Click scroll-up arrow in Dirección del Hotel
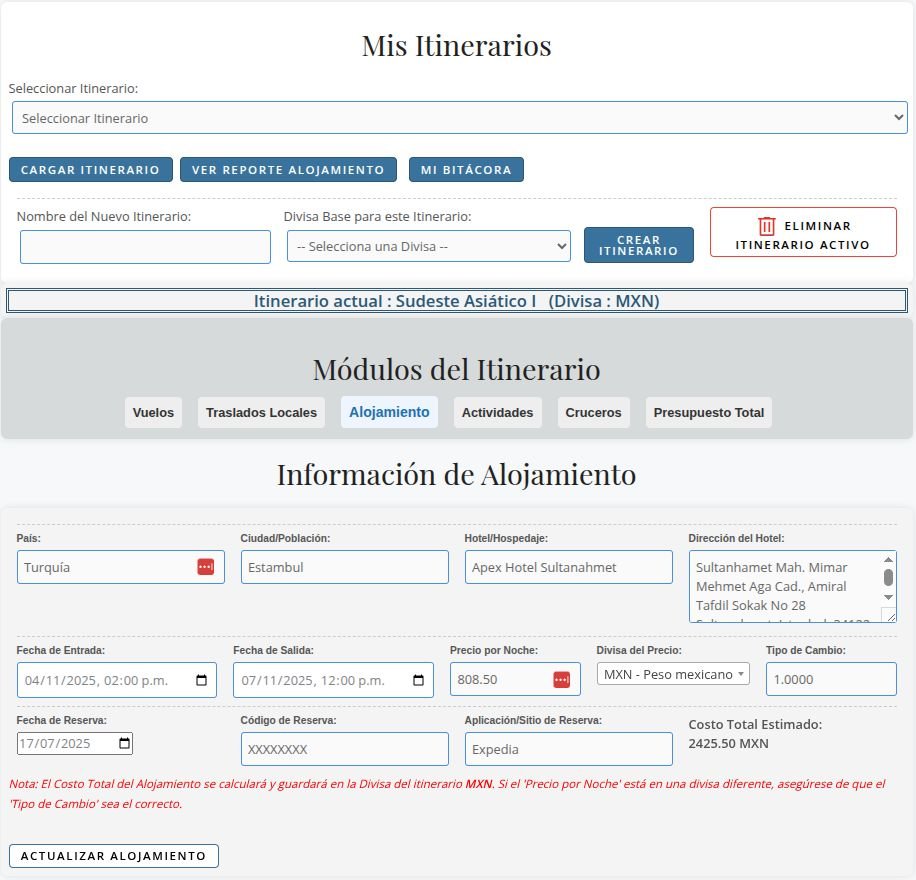 point(888,560)
